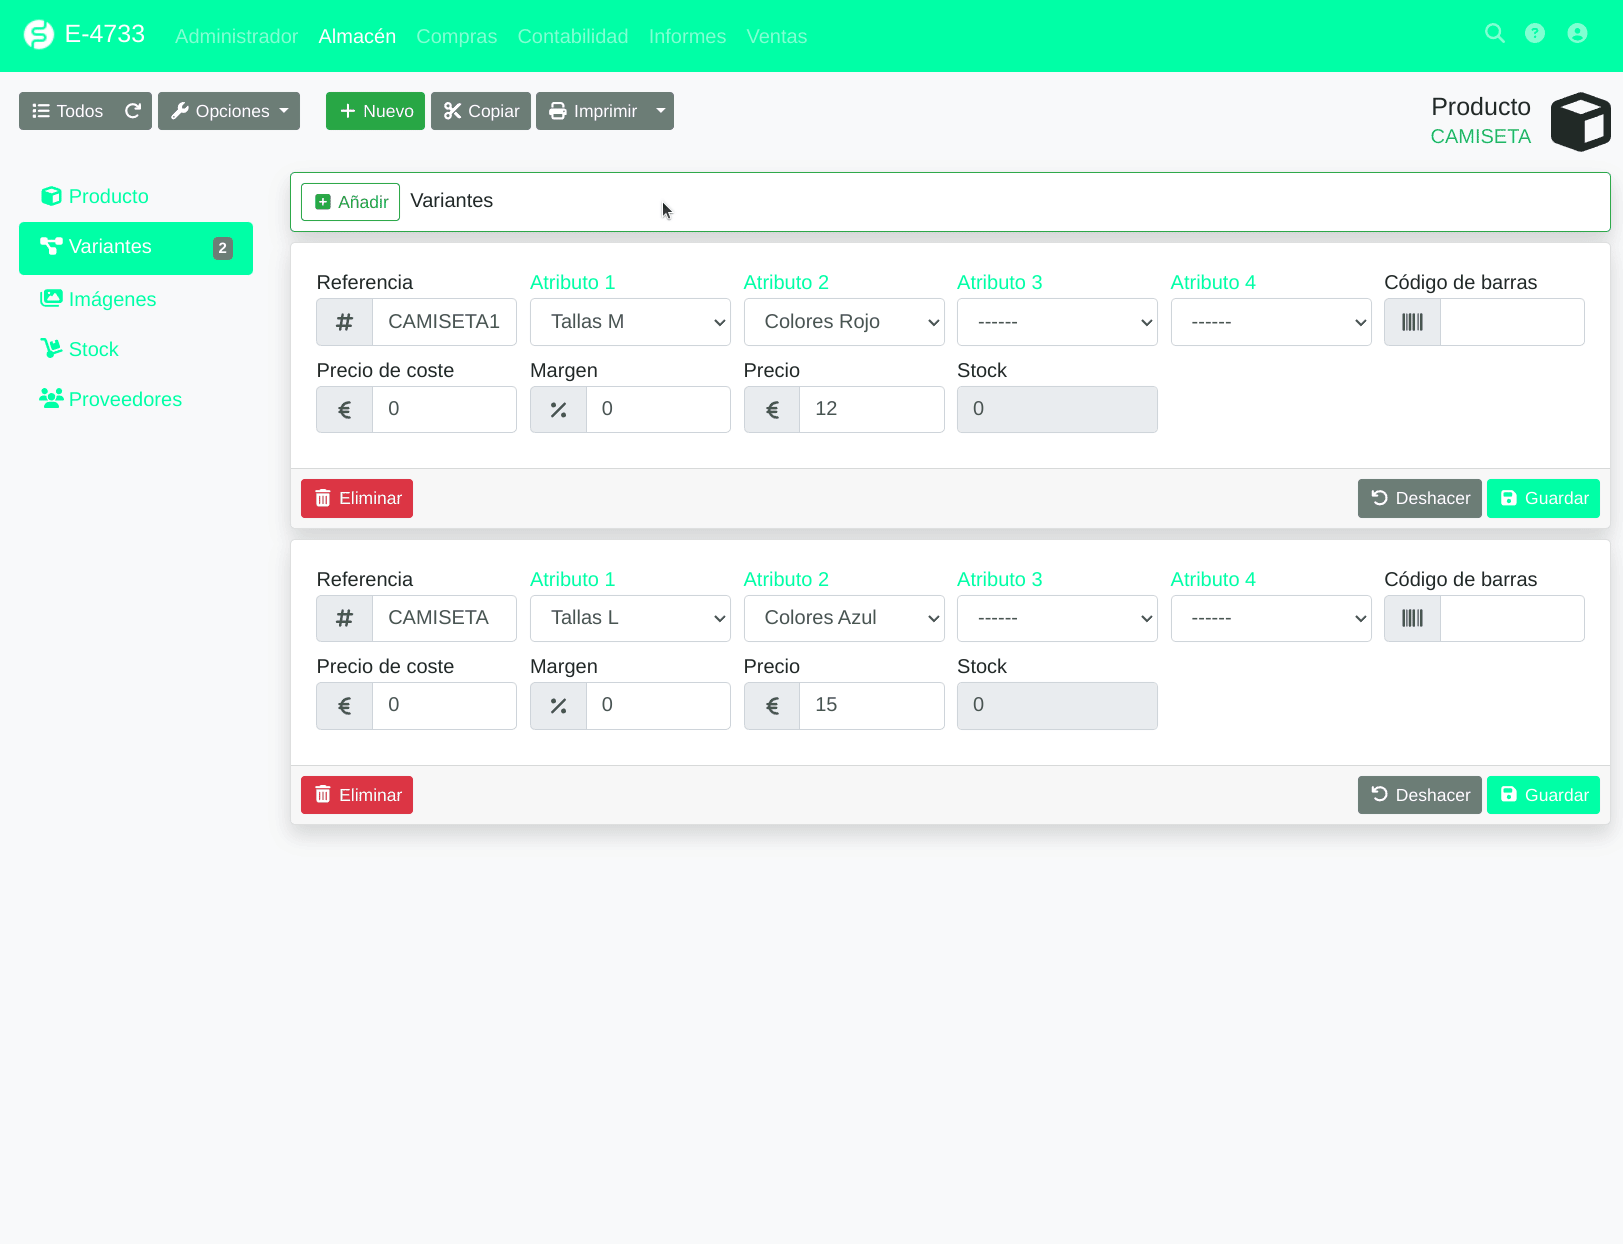Viewport: 1623px width, 1244px height.
Task: Open Atributo 1 dropdown showing Tallas M
Action: click(x=630, y=322)
